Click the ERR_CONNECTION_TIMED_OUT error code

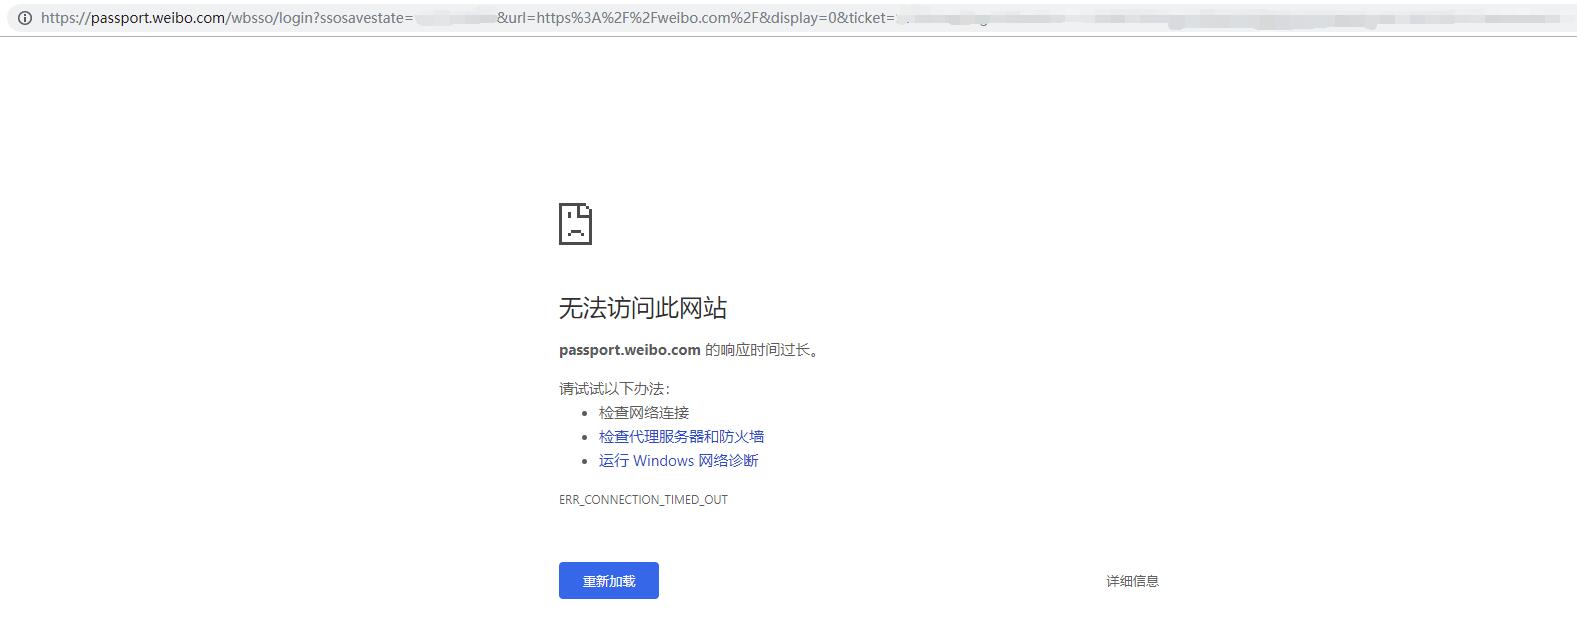click(x=643, y=500)
